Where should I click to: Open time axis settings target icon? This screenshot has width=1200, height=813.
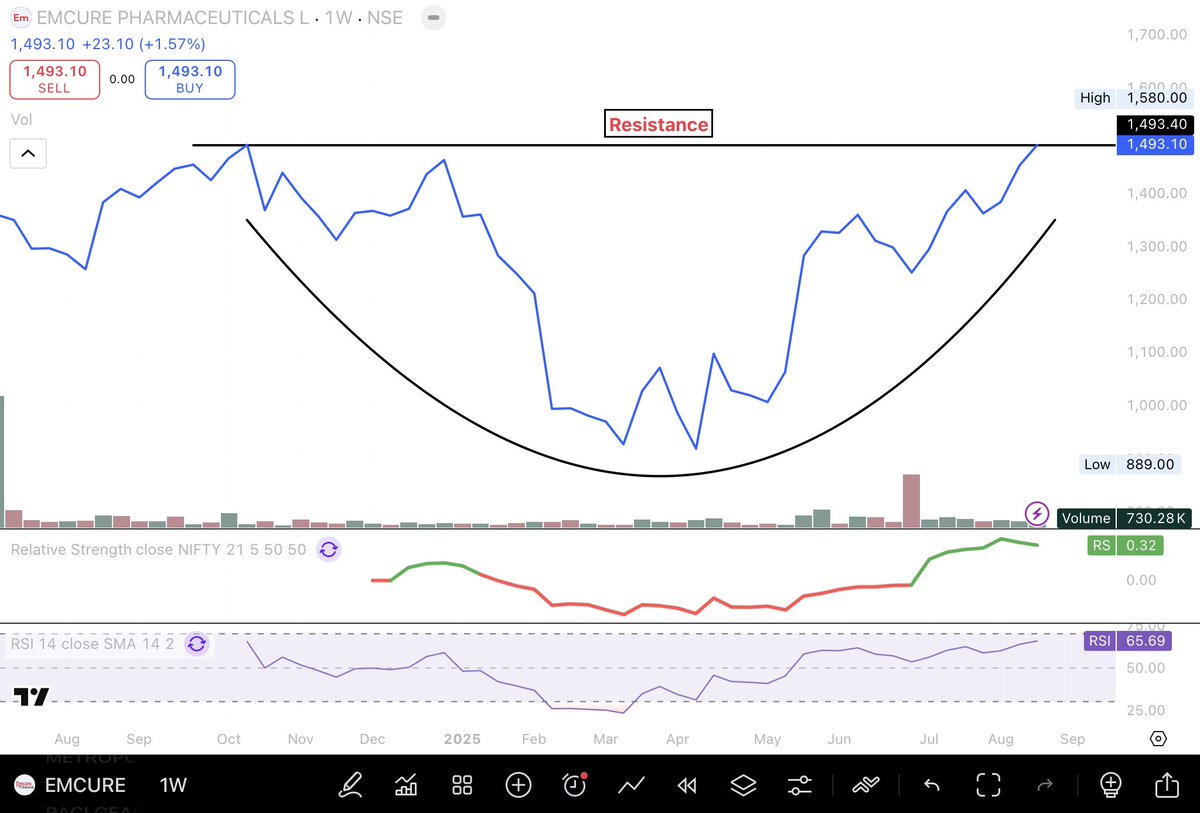tap(1158, 739)
